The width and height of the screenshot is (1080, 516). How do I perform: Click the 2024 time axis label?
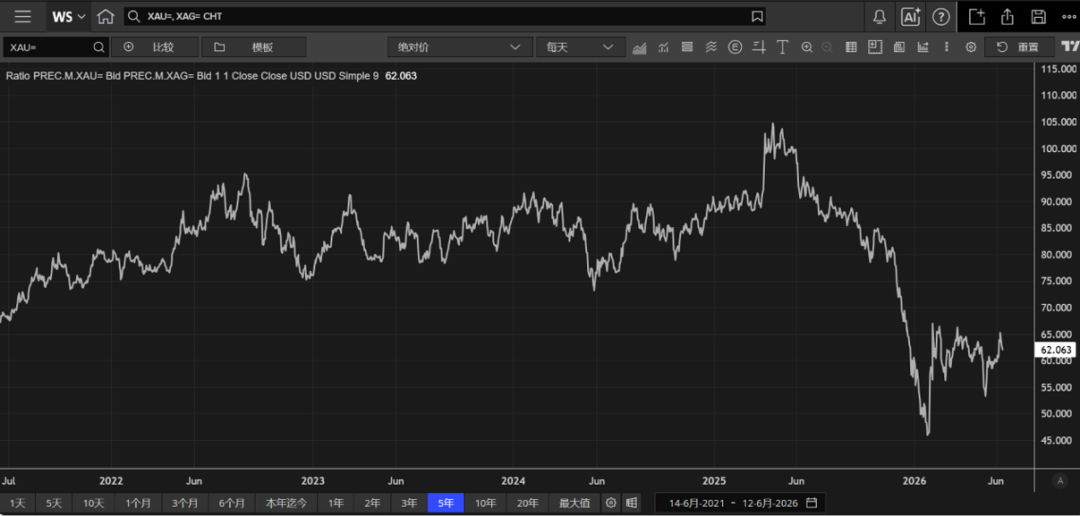point(512,480)
